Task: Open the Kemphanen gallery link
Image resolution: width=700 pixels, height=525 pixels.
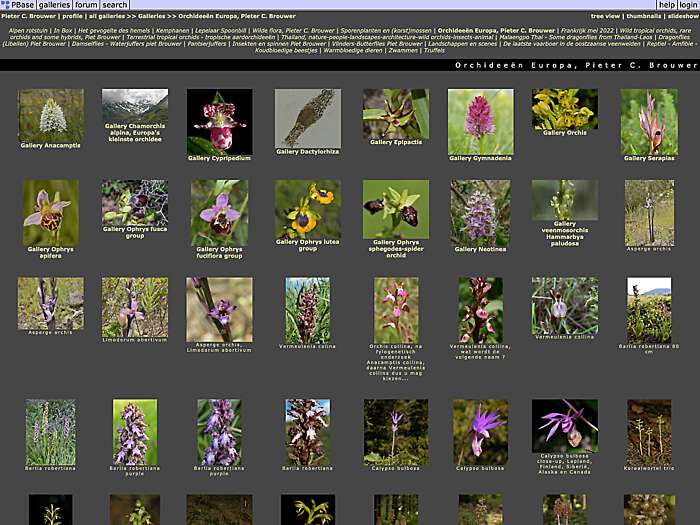Action: point(172,31)
